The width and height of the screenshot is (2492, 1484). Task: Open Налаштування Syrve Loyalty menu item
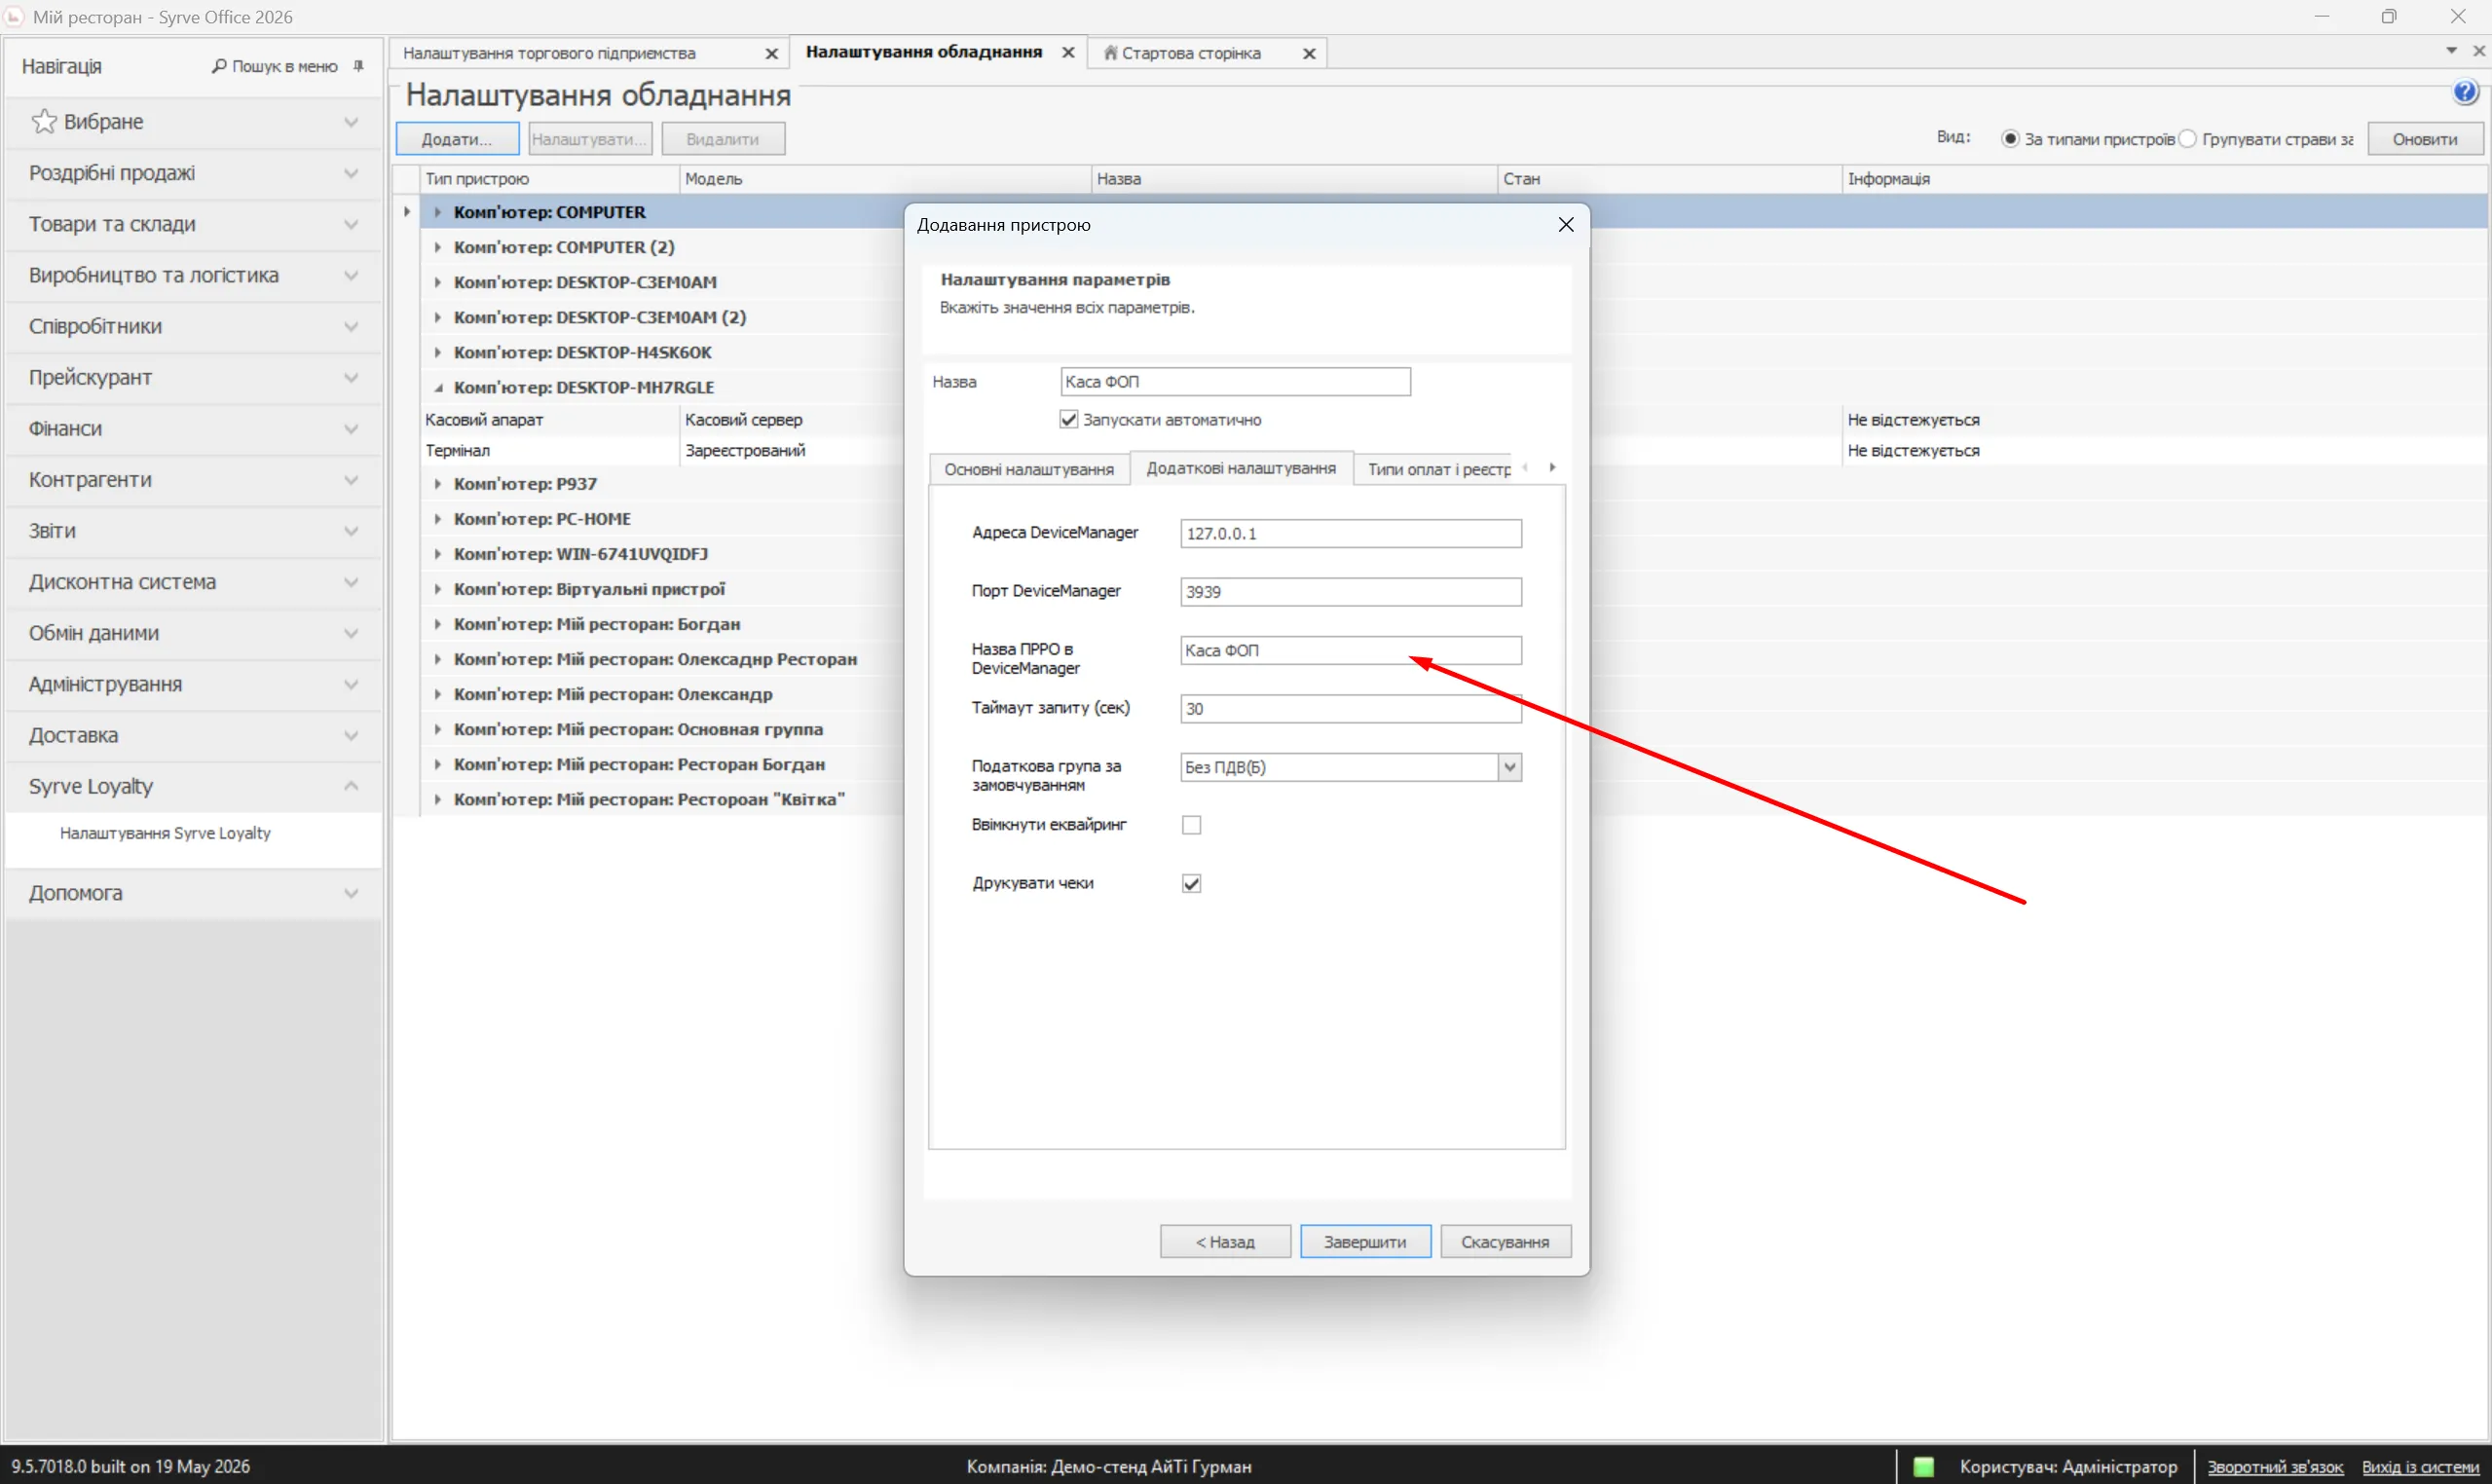tap(165, 833)
